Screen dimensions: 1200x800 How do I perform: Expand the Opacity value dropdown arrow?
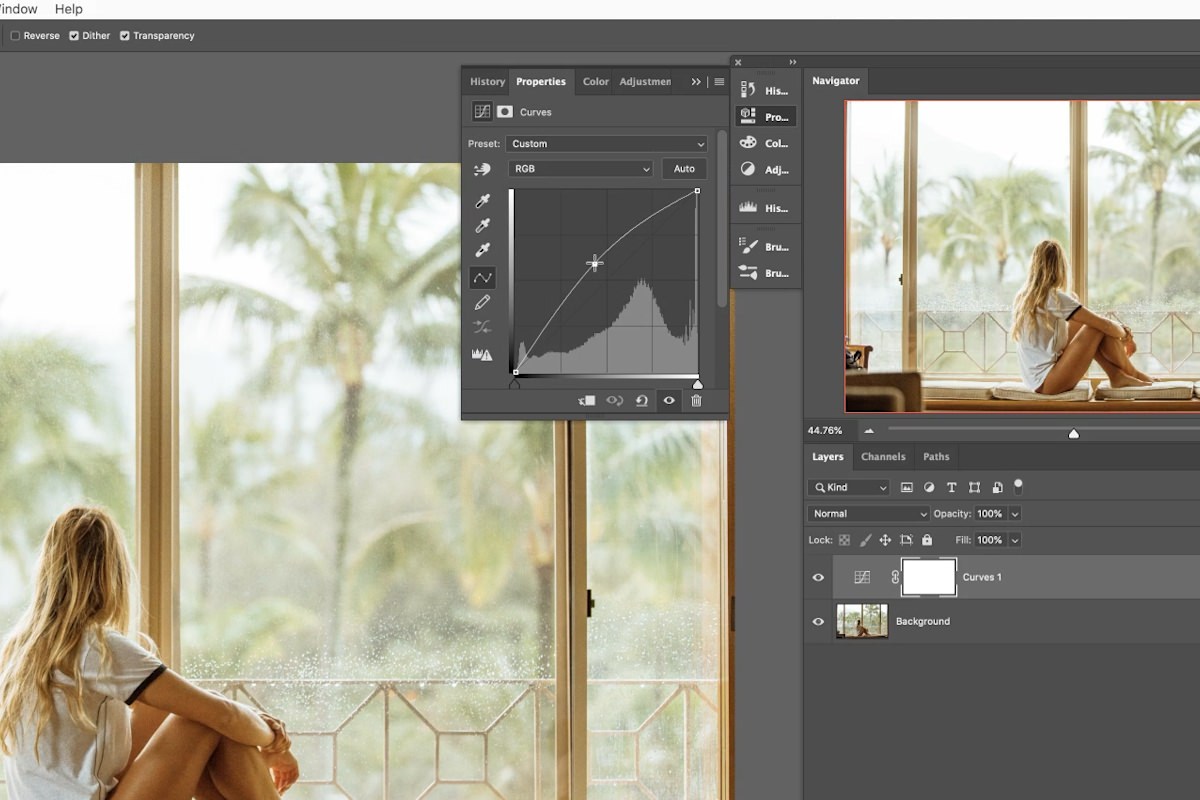[x=1015, y=514]
